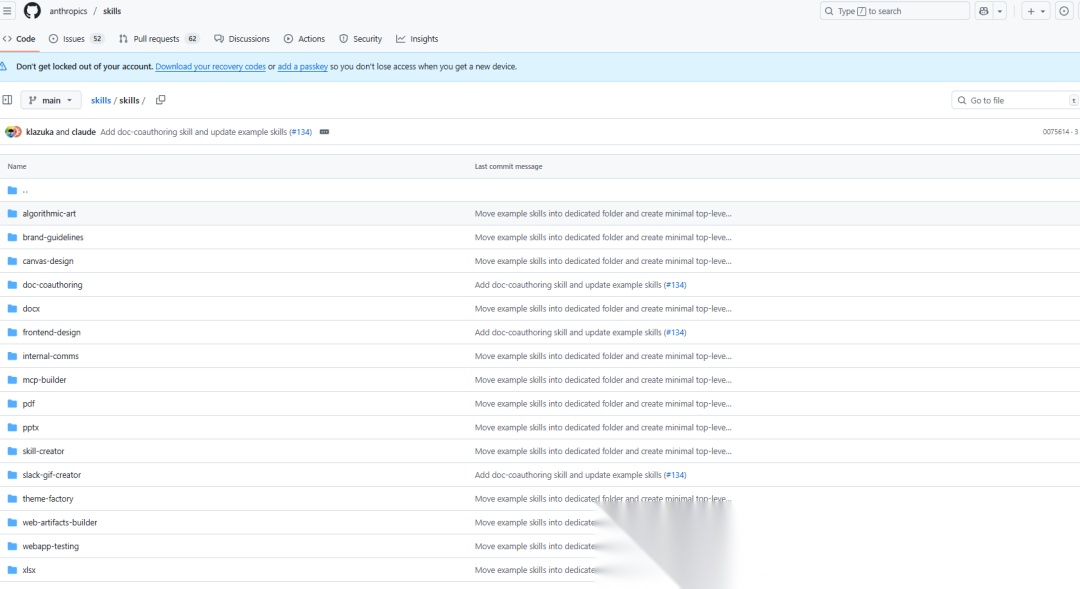The width and height of the screenshot is (1080, 589).
Task: Open the 0075614 commit hash
Action: click(x=1055, y=132)
